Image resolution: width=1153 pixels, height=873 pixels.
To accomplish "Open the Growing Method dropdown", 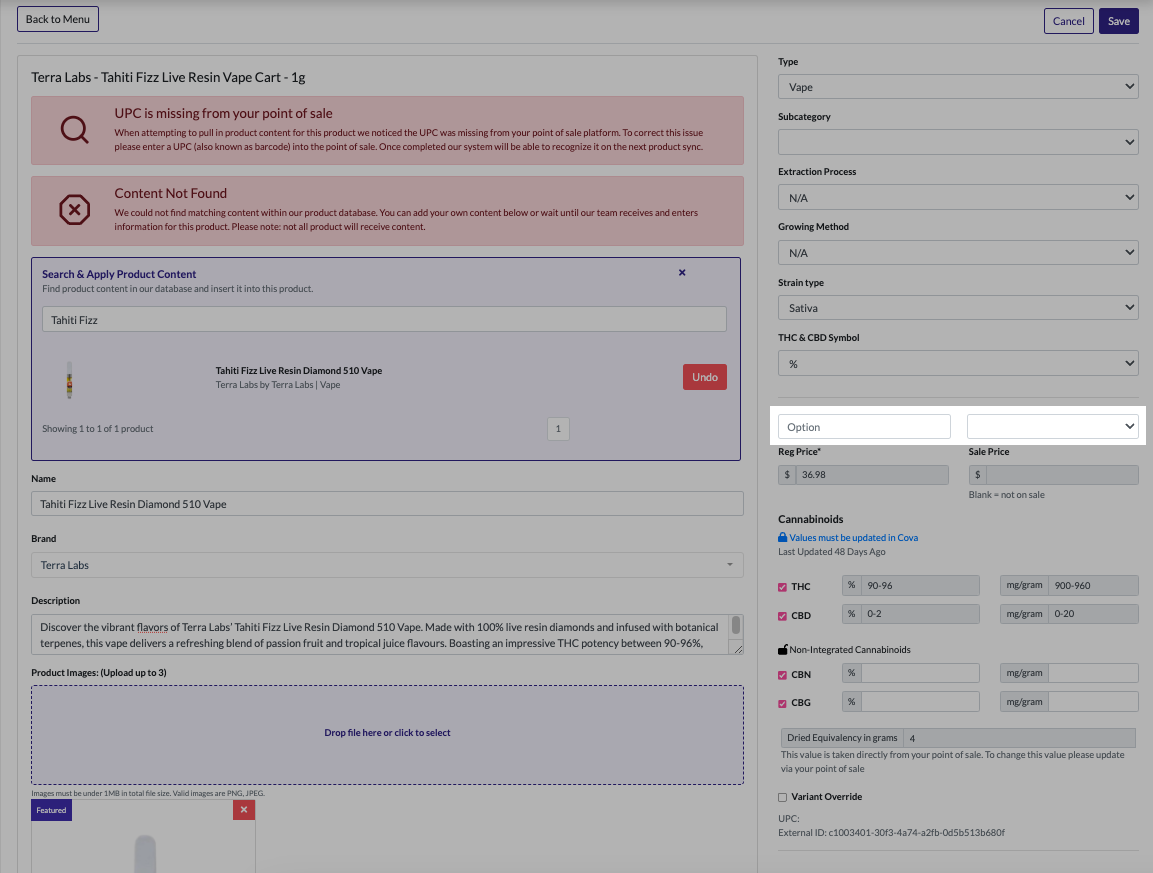I will click(958, 252).
